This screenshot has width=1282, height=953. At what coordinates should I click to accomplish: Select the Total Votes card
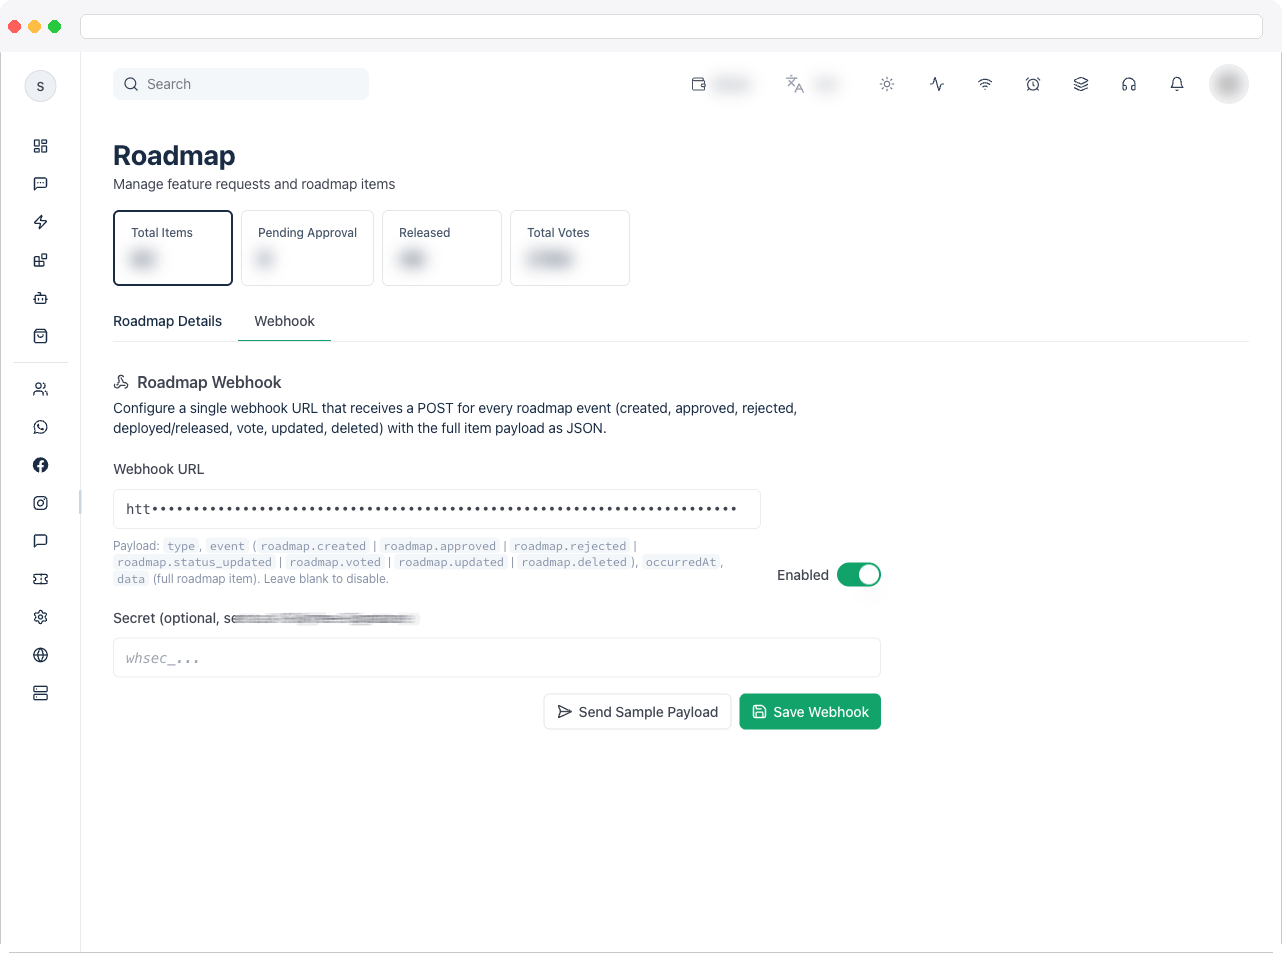coord(570,248)
